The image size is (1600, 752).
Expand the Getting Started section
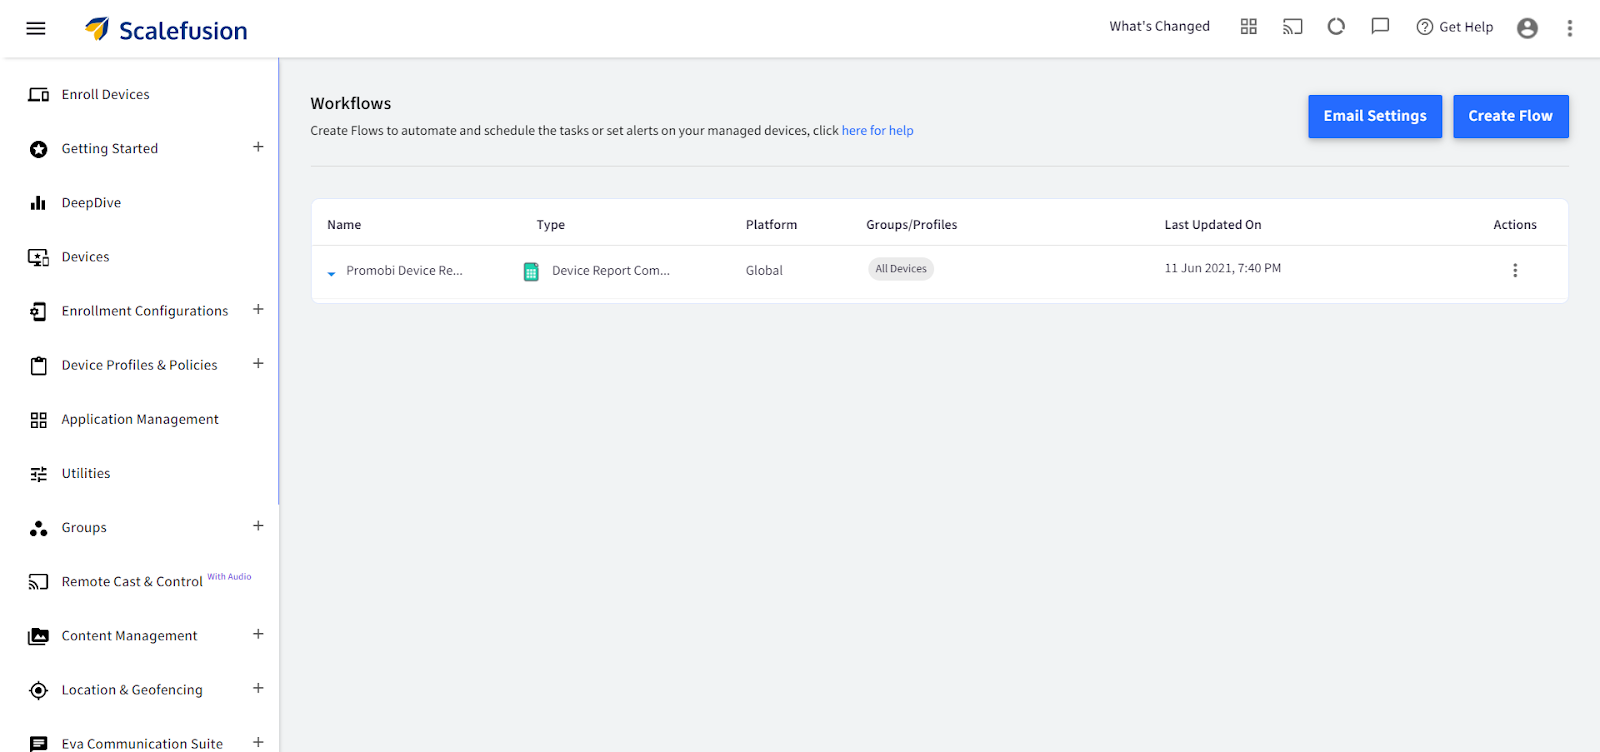pyautogui.click(x=258, y=147)
